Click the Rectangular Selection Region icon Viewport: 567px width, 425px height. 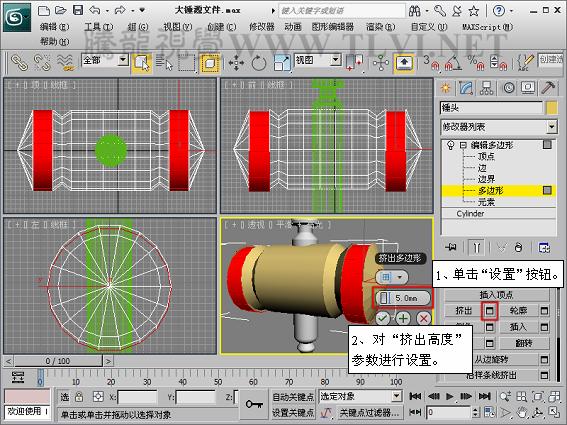[187, 63]
